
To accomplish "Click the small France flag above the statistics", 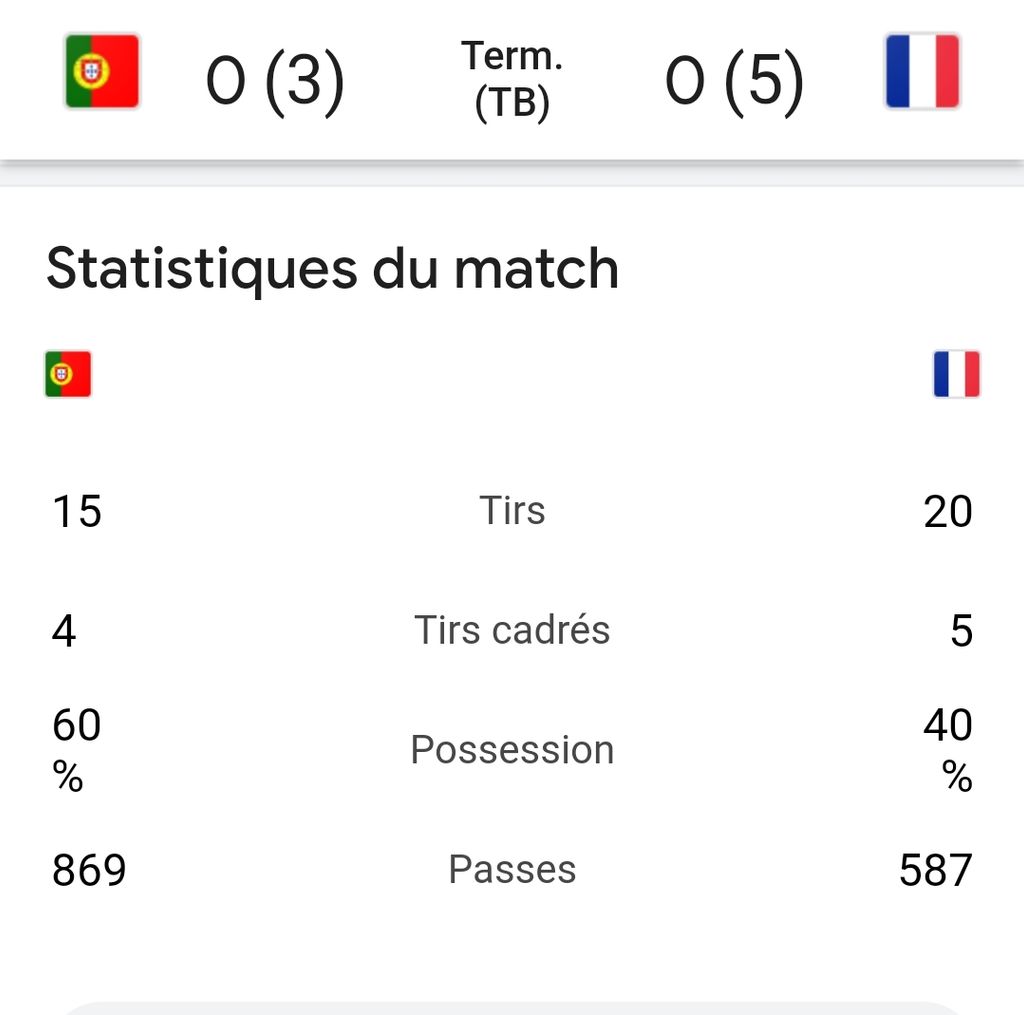I will 956,374.
